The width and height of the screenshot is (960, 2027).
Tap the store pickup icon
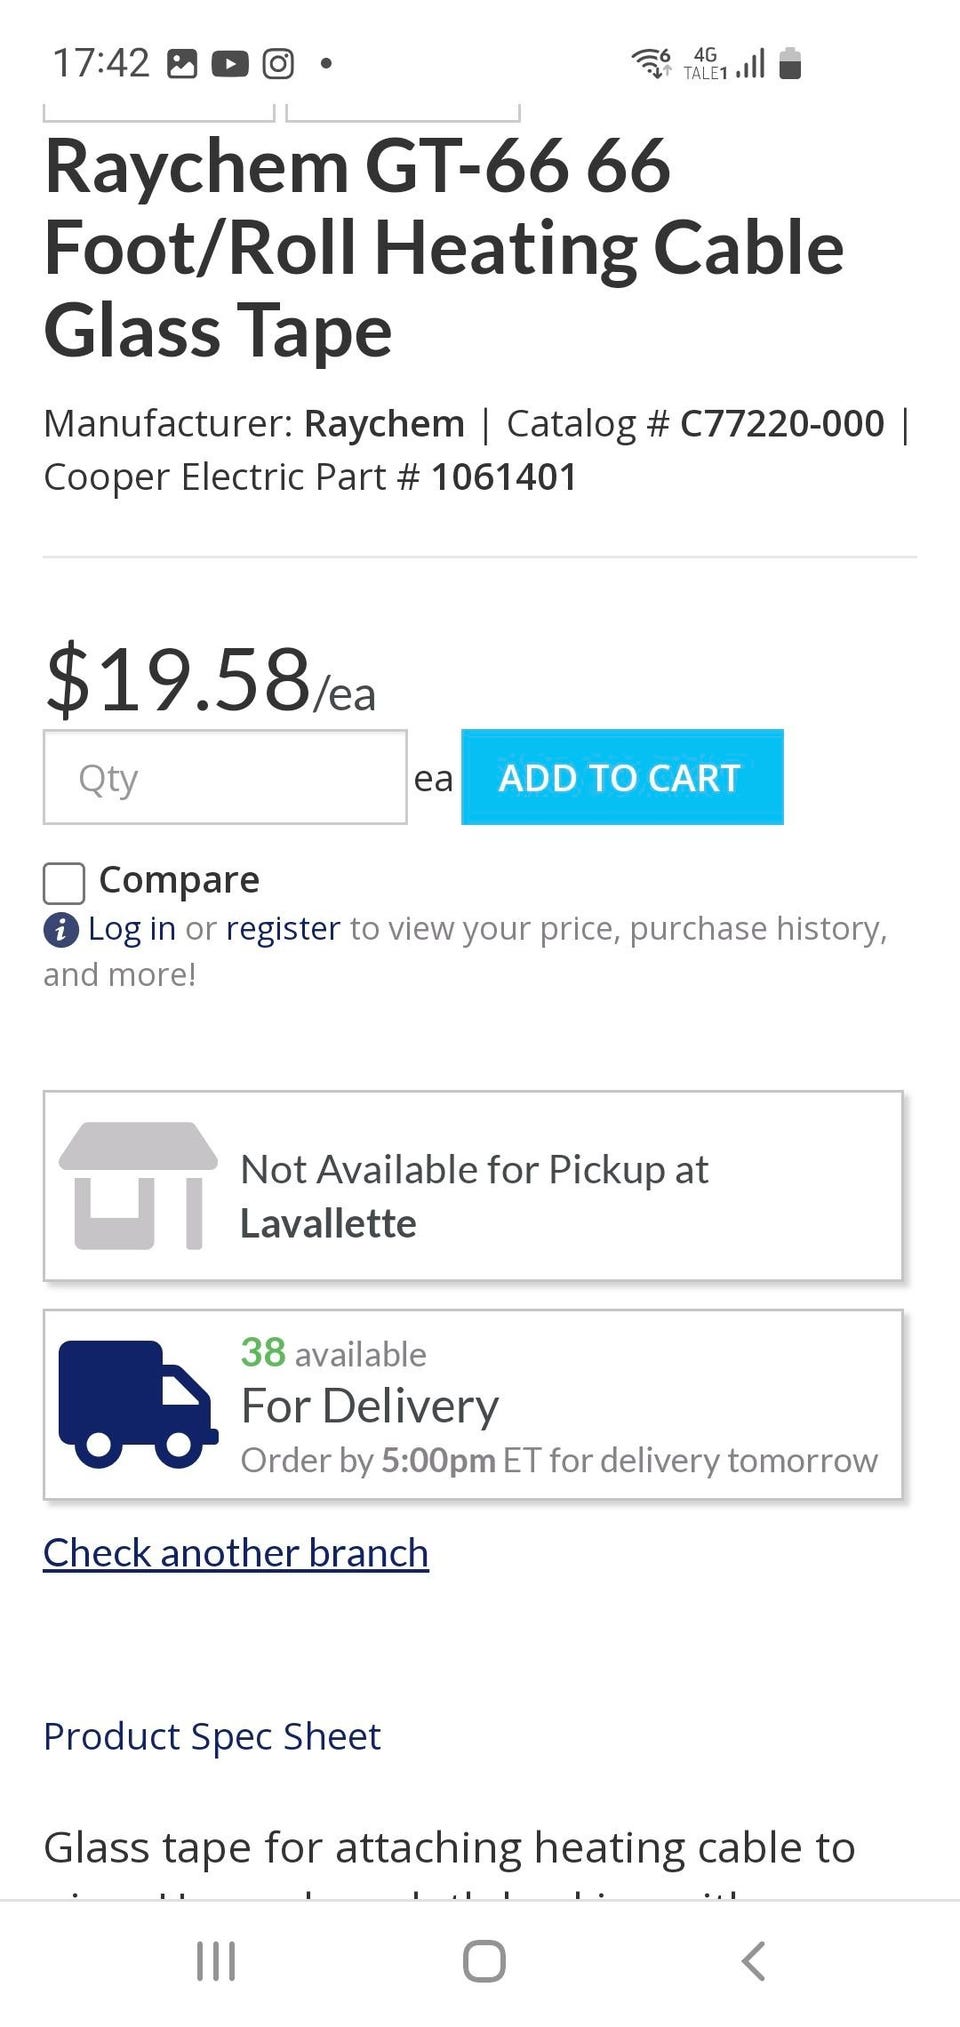click(x=138, y=1186)
